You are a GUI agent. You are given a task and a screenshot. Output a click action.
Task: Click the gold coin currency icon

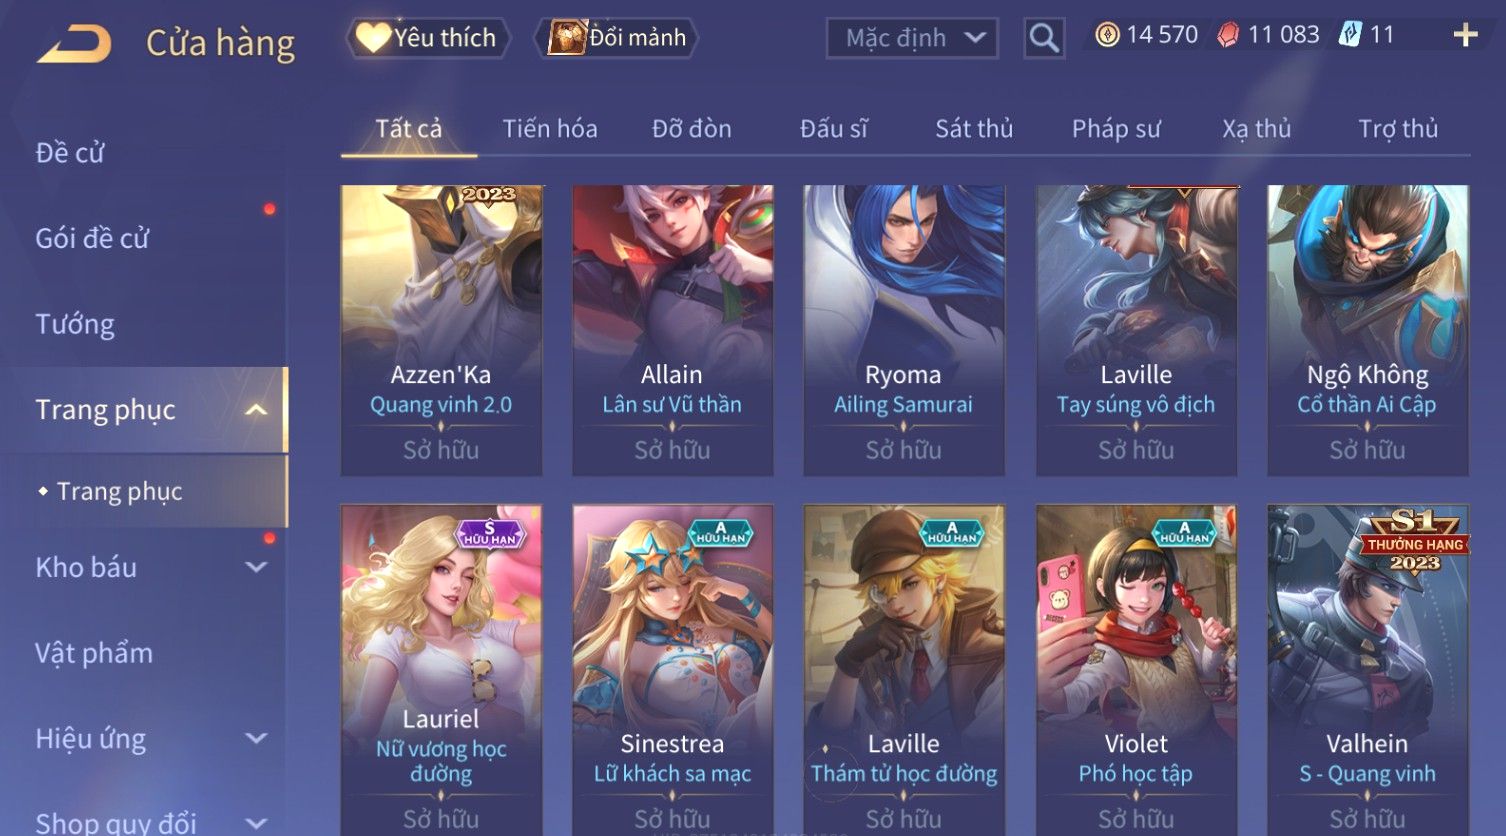click(x=1107, y=36)
